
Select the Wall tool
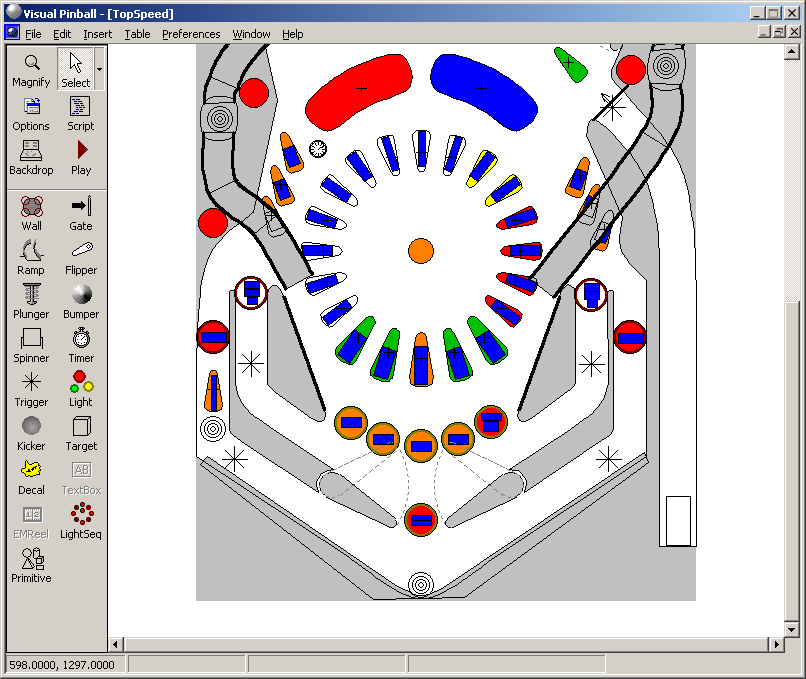pos(31,213)
